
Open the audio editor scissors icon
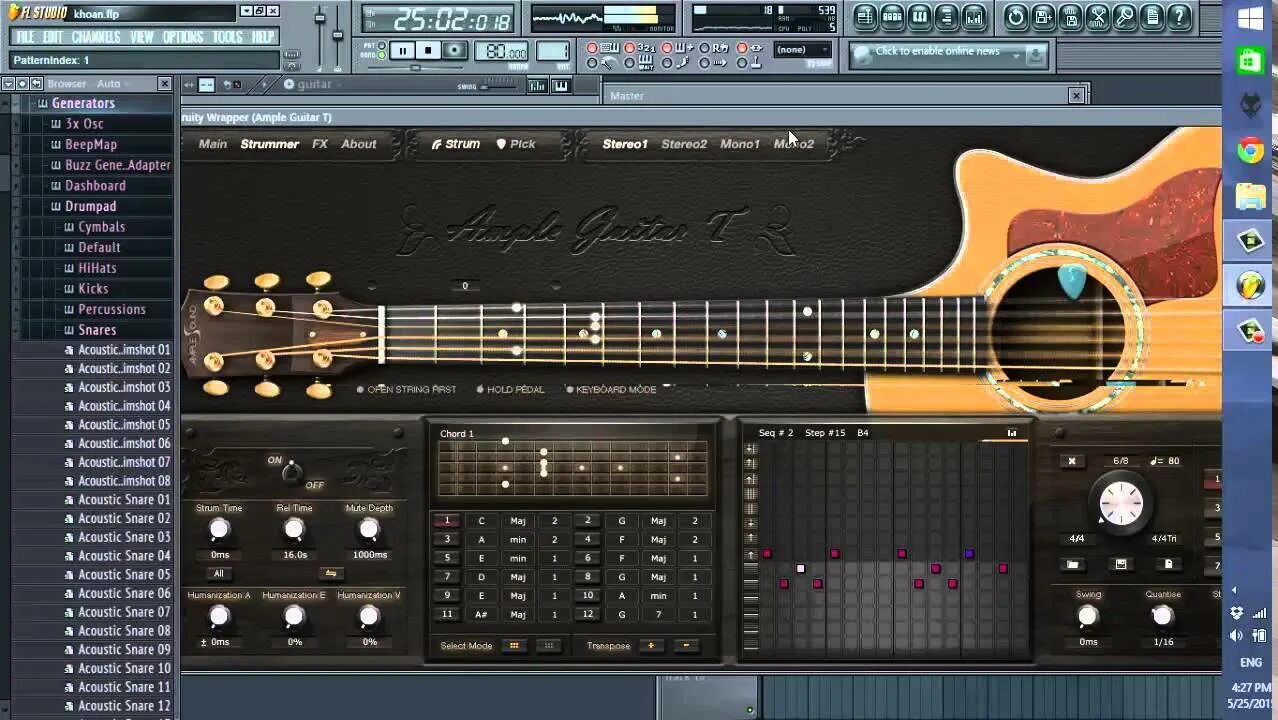pyautogui.click(x=1097, y=16)
